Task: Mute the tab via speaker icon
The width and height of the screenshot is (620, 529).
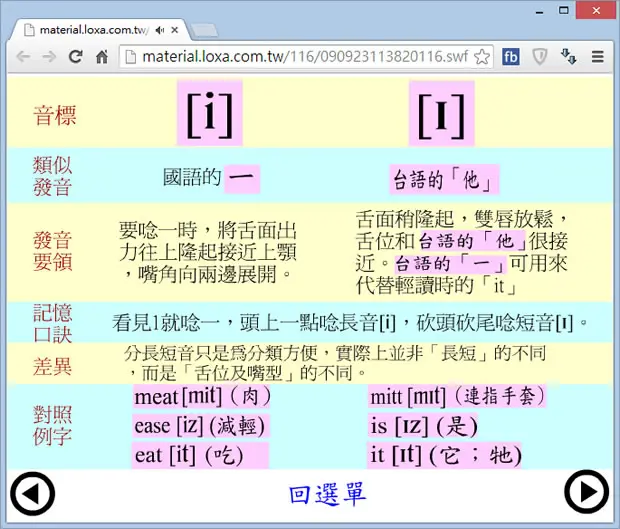Action: tap(160, 30)
